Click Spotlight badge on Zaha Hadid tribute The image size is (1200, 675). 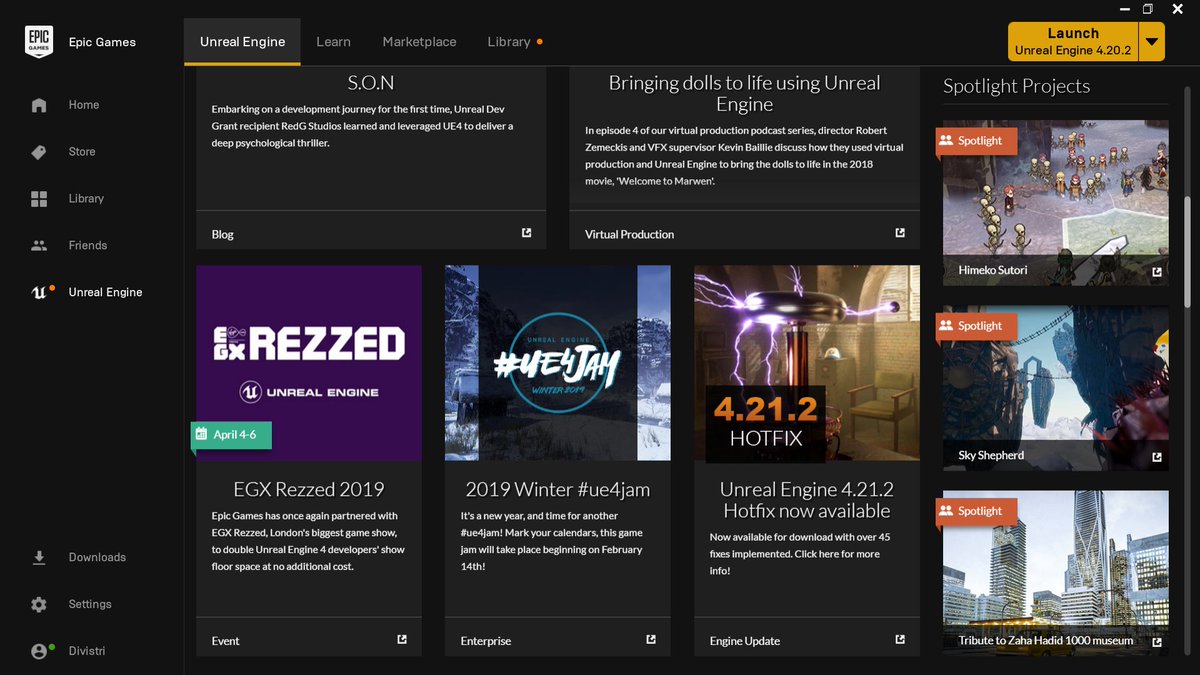(977, 511)
